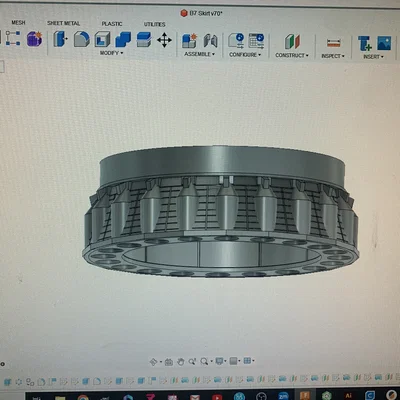Open Chrome from the taskbar
This screenshot has width=400, height=400.
click(x=83, y=397)
